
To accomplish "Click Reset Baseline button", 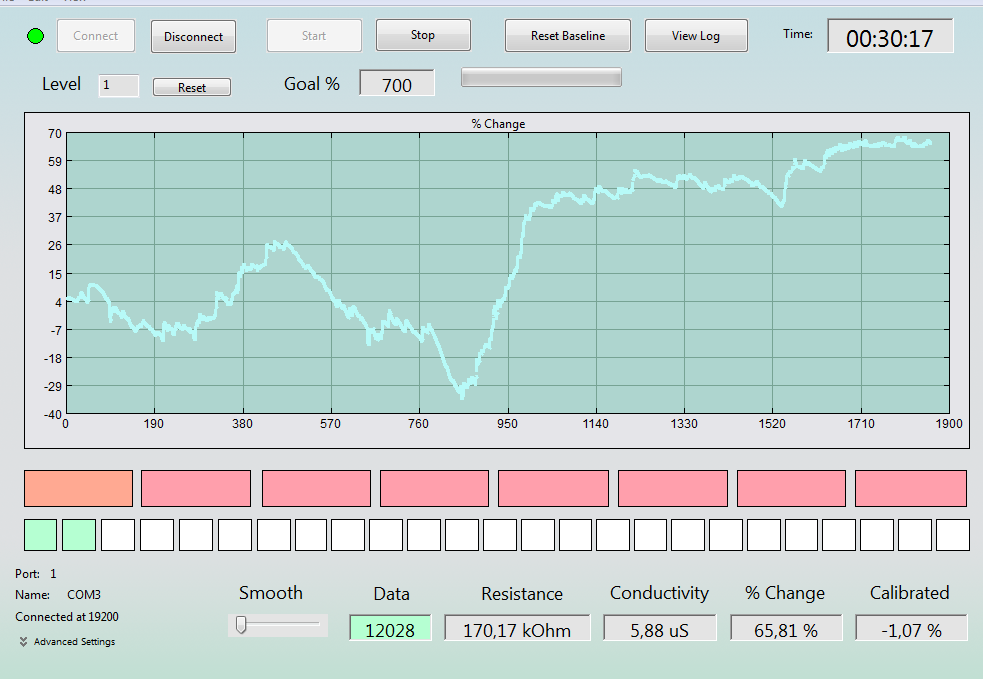I will [568, 36].
